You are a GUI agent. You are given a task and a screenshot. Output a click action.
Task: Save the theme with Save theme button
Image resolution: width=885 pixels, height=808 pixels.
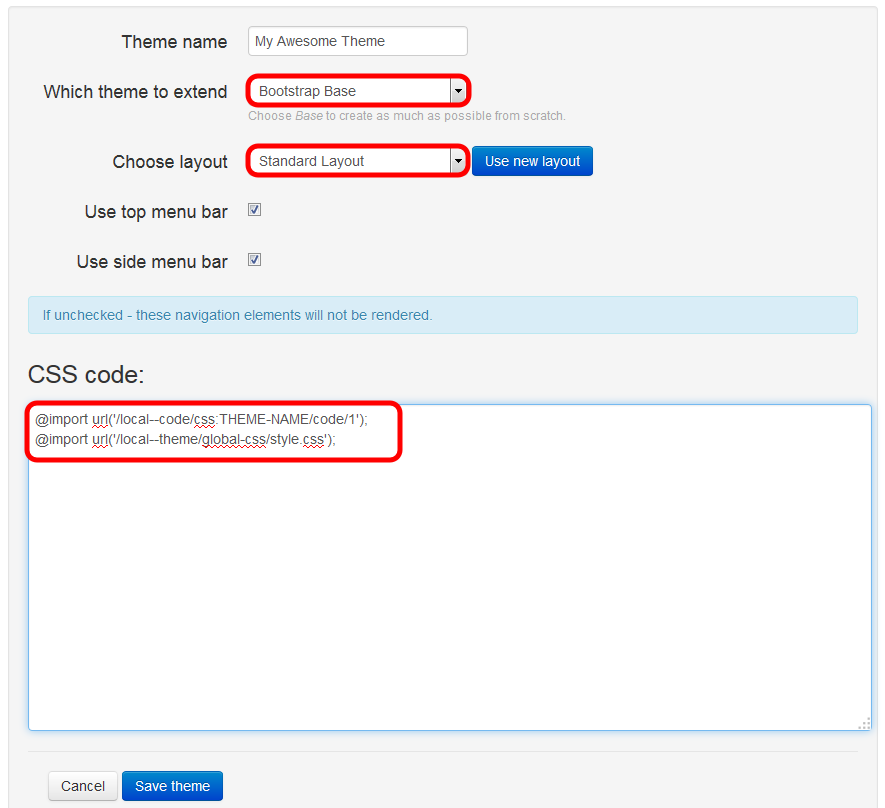pos(172,786)
